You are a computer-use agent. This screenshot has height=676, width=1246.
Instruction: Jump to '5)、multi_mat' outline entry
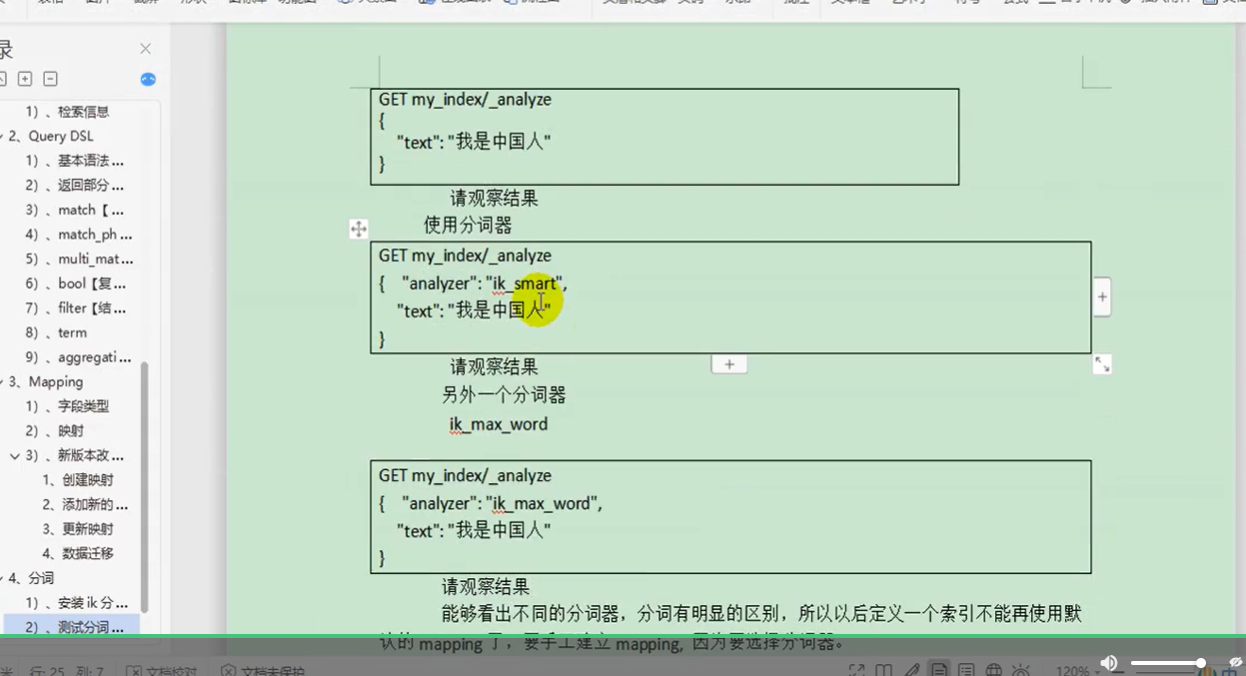[x=79, y=259]
